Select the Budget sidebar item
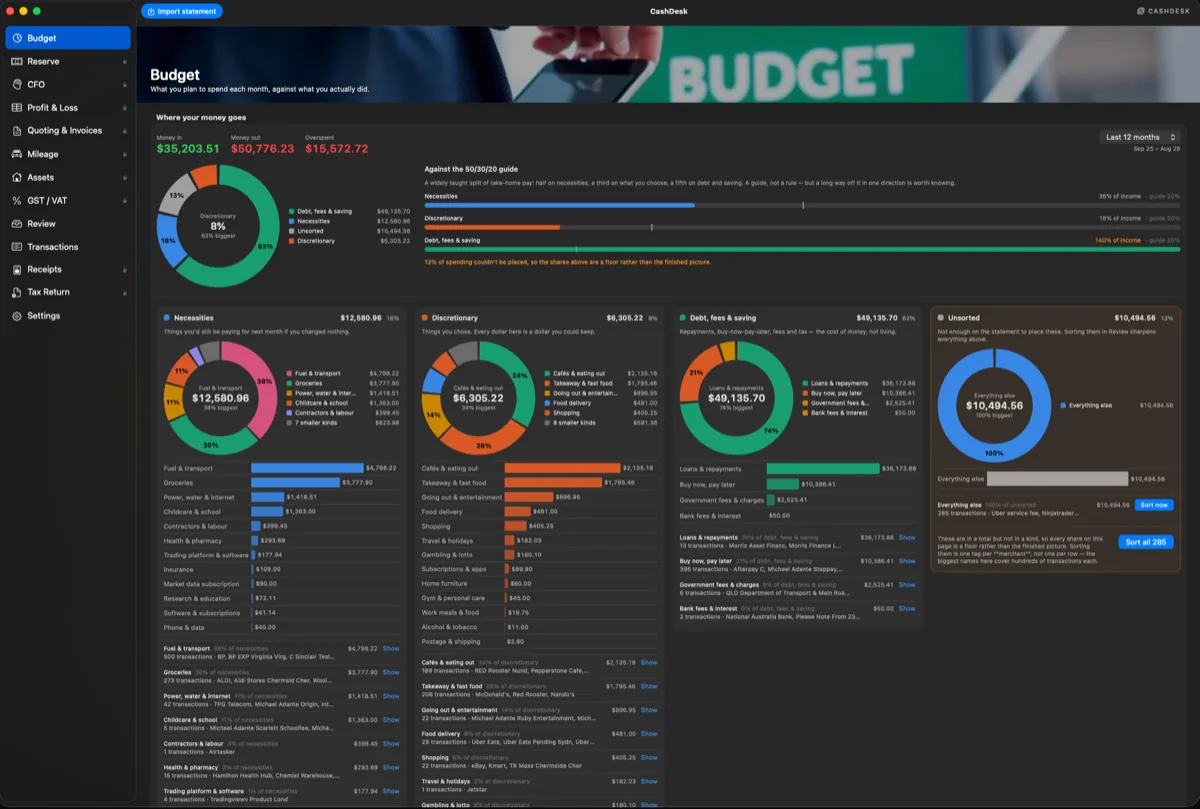Viewport: 1200px width, 809px height. coord(68,38)
